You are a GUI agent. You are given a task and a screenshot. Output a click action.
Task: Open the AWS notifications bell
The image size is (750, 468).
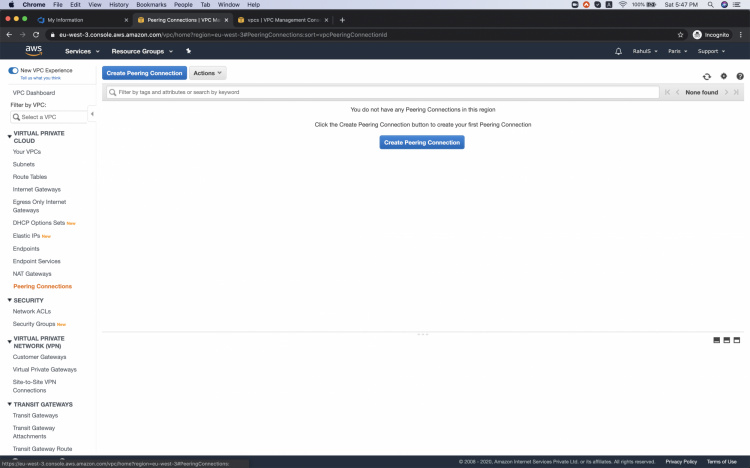tap(618, 51)
